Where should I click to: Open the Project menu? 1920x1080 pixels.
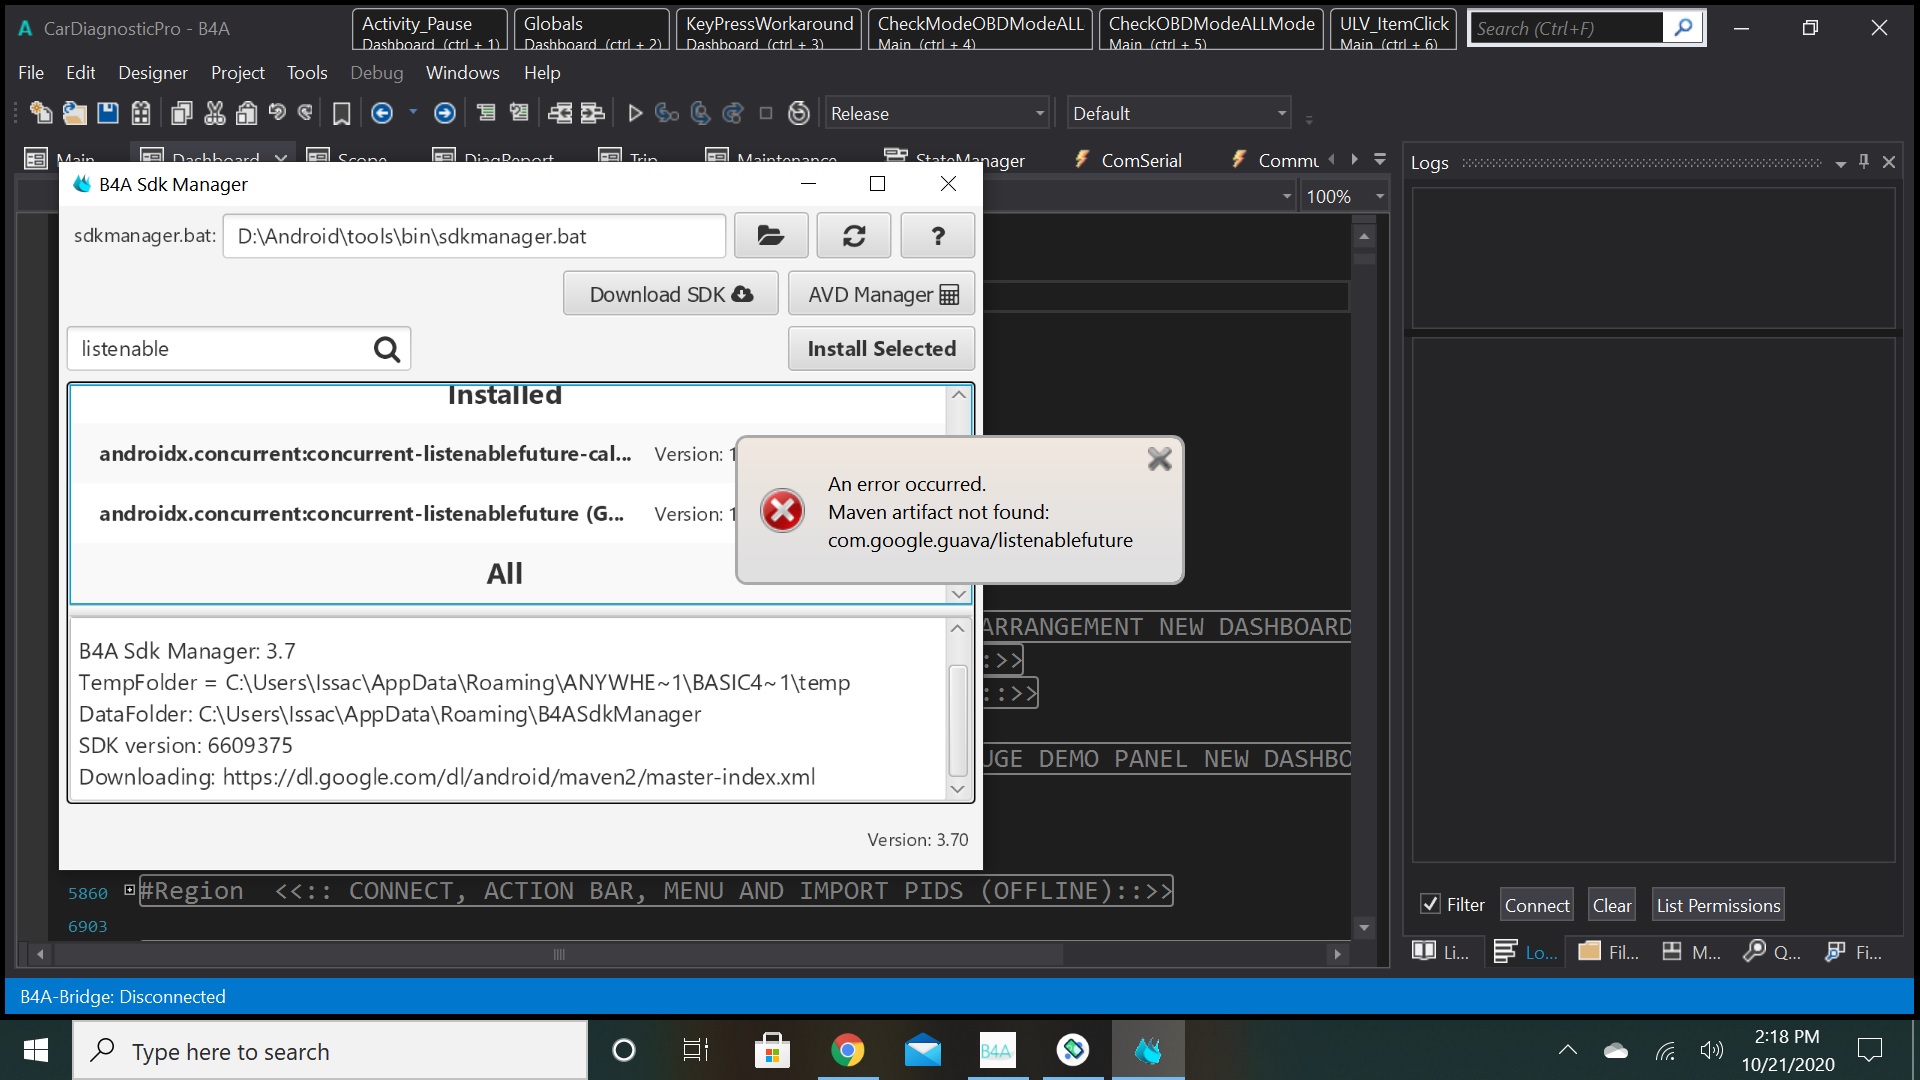point(237,72)
